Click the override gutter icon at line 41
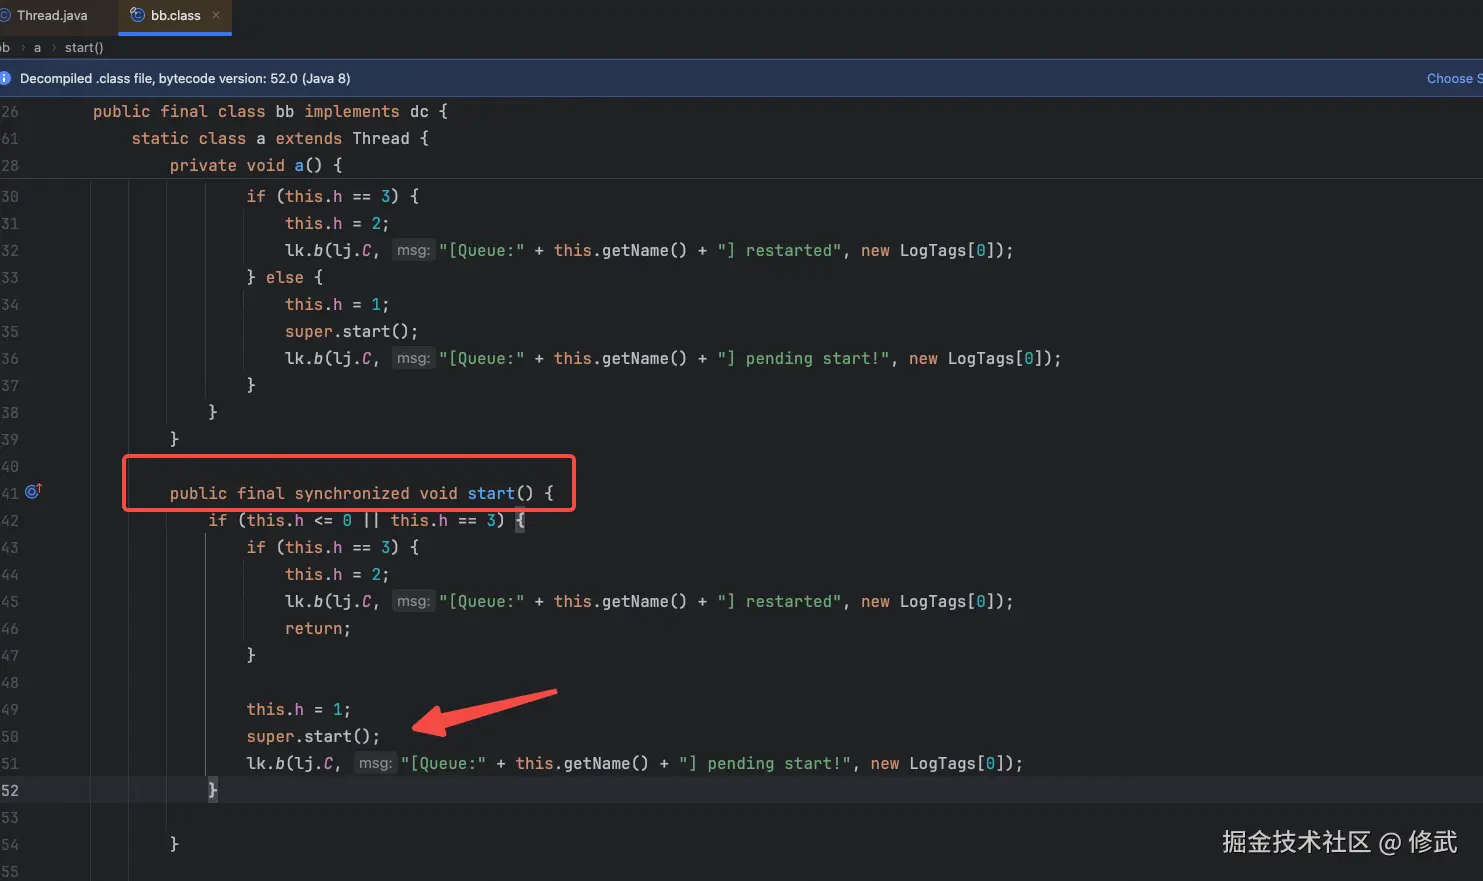1483x881 pixels. coord(33,491)
